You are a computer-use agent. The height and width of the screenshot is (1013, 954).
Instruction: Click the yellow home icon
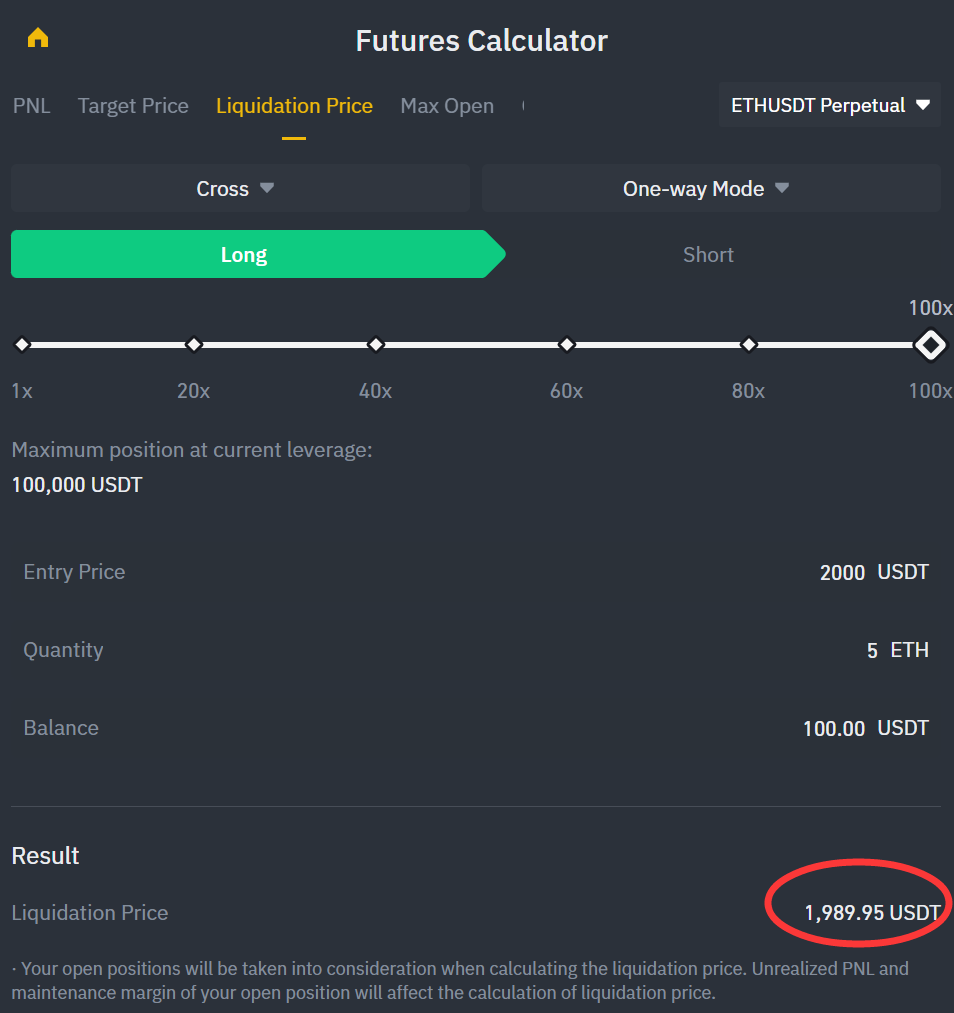[38, 39]
